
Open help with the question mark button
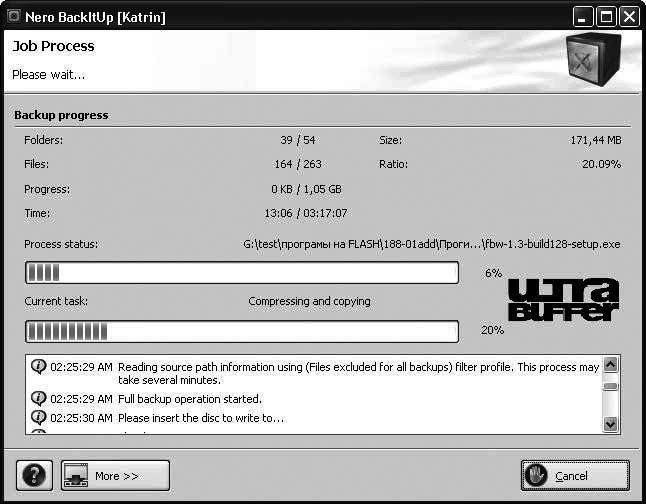tap(34, 475)
